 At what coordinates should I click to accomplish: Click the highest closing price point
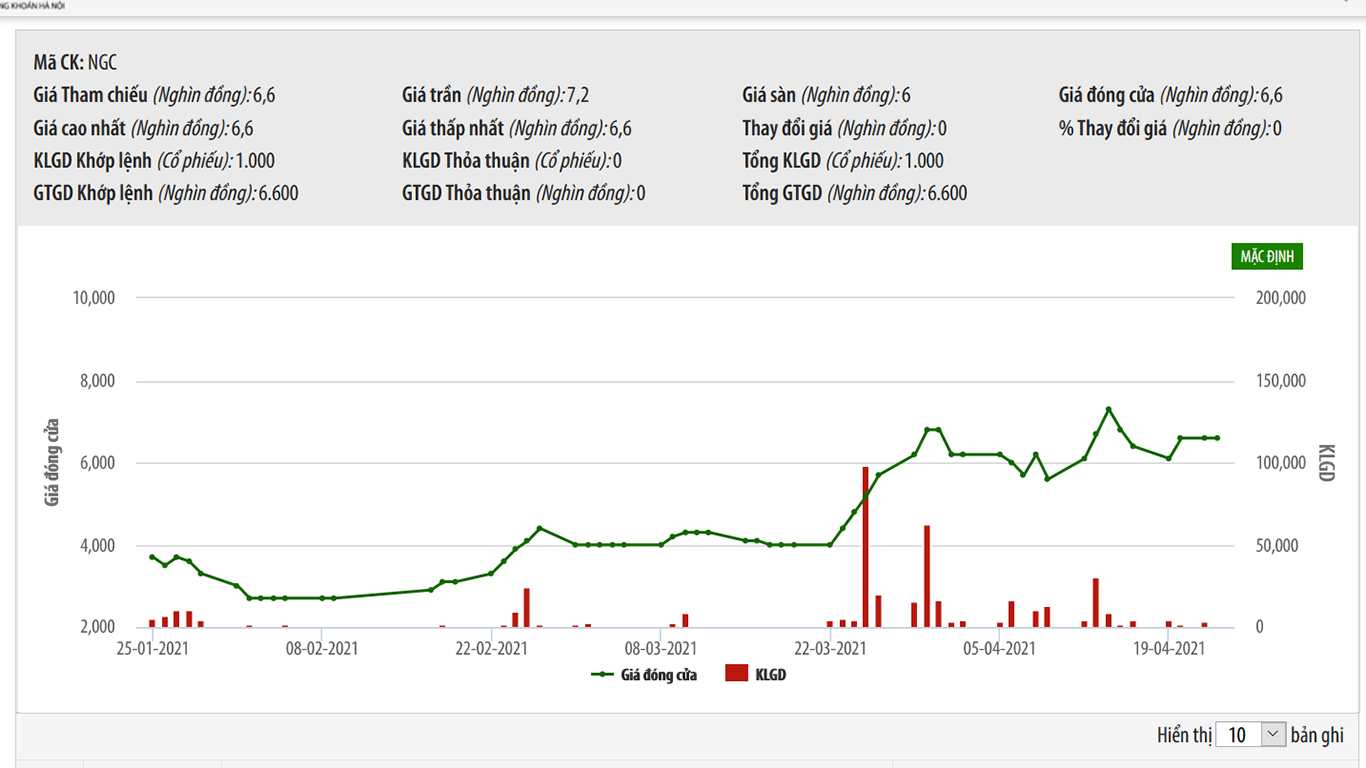1108,409
